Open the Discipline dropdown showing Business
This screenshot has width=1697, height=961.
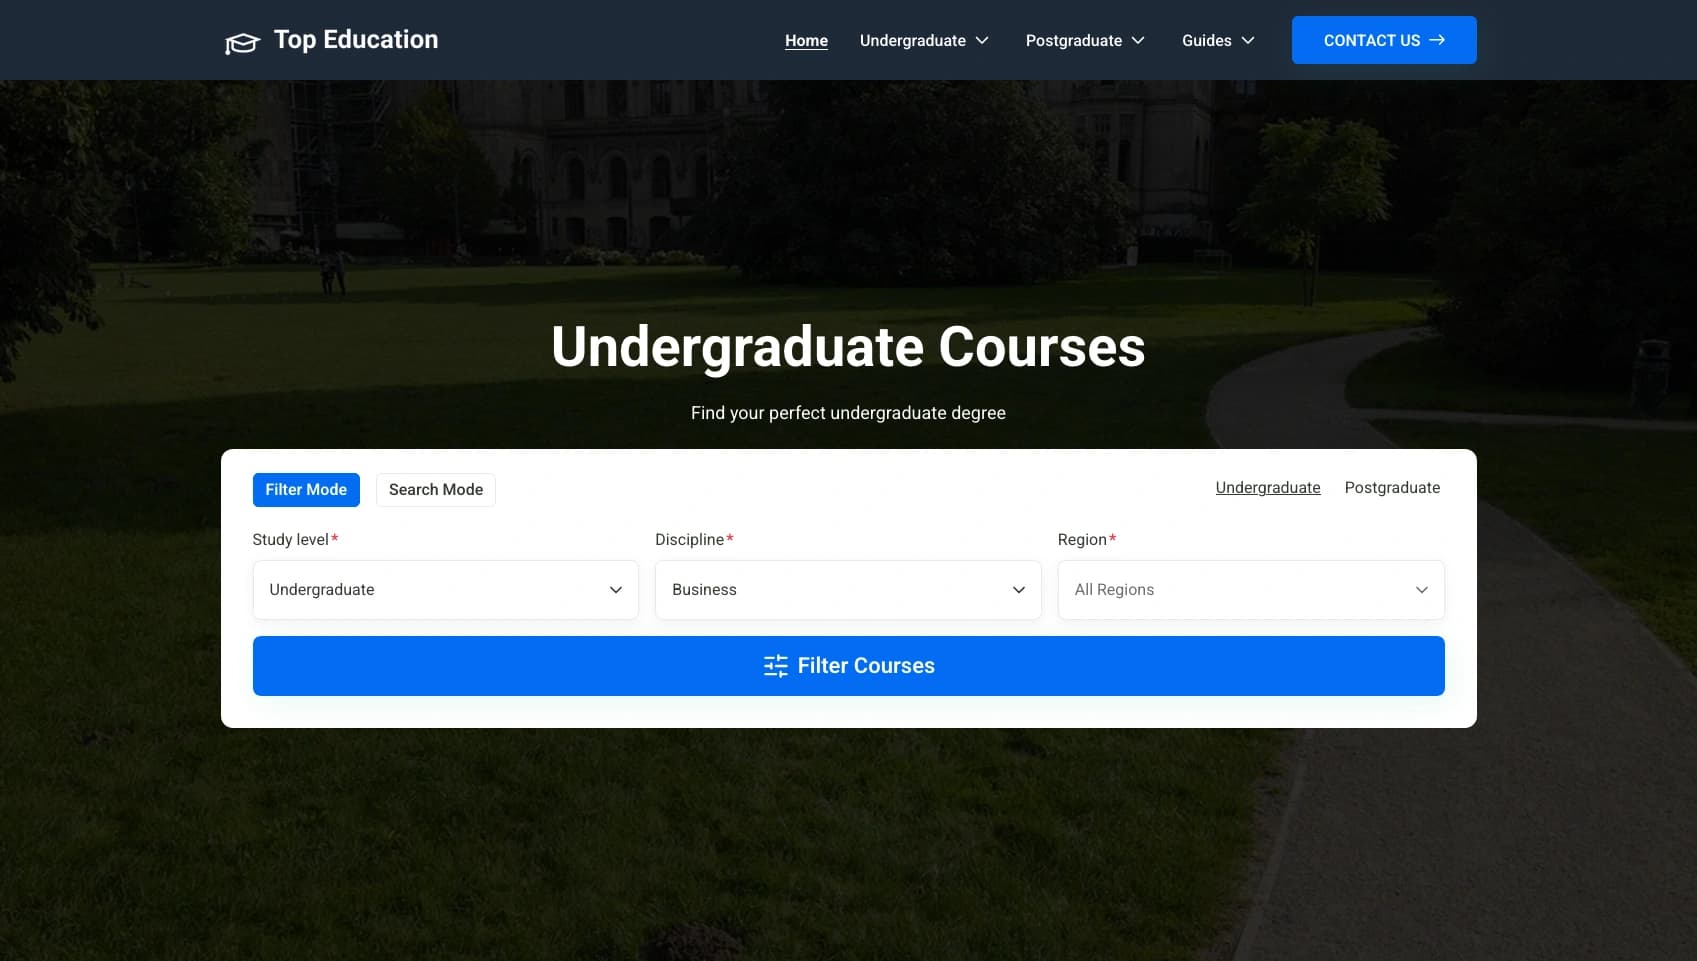(x=847, y=589)
